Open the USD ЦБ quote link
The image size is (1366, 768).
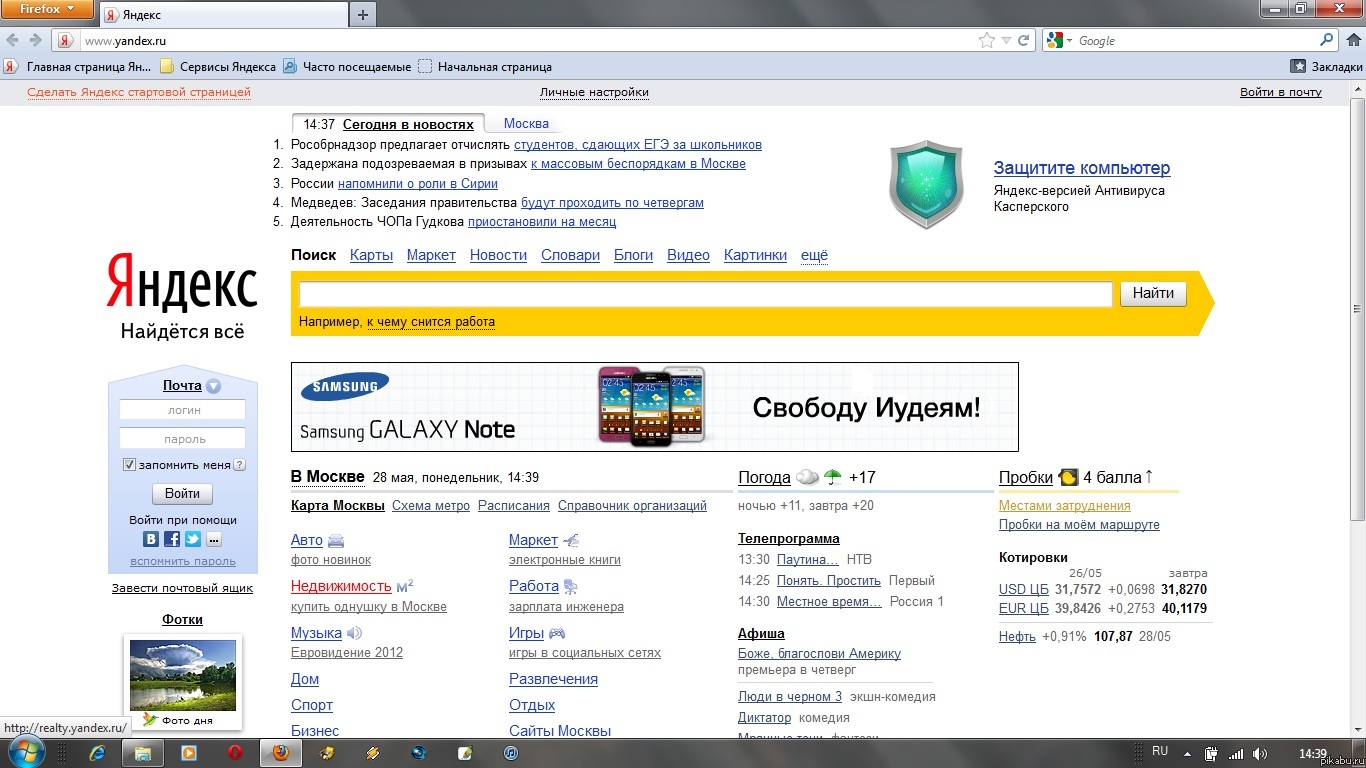[x=1024, y=589]
